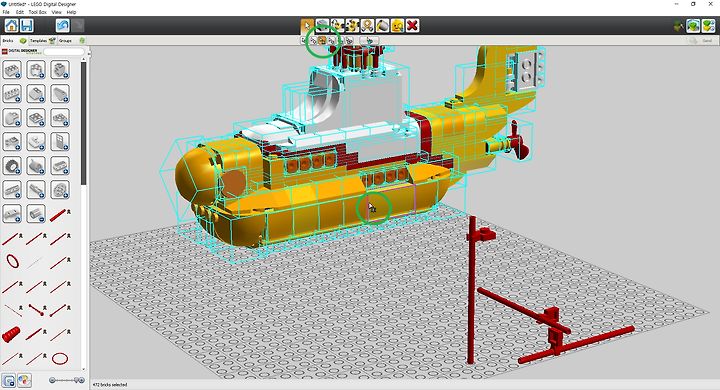Switch to Build mode
This screenshot has height=390, width=720.
pos(678,26)
